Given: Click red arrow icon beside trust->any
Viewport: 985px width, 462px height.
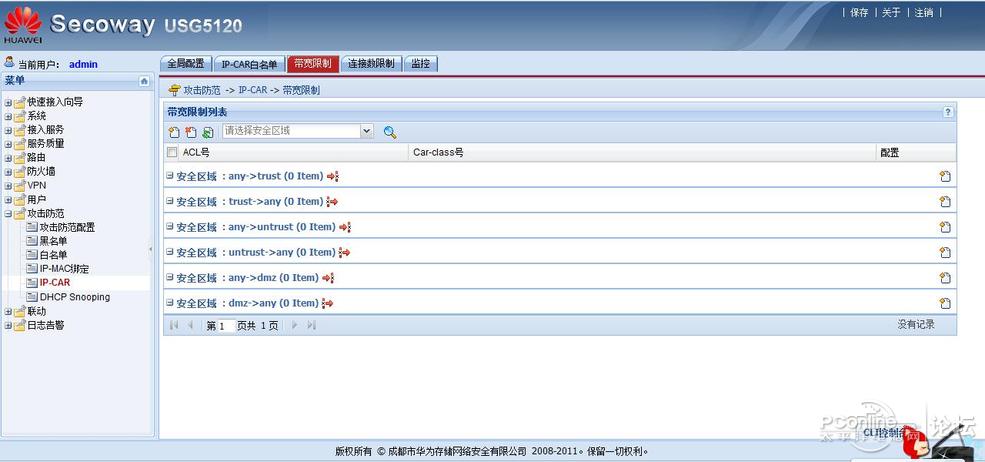Looking at the screenshot, I should (332, 202).
